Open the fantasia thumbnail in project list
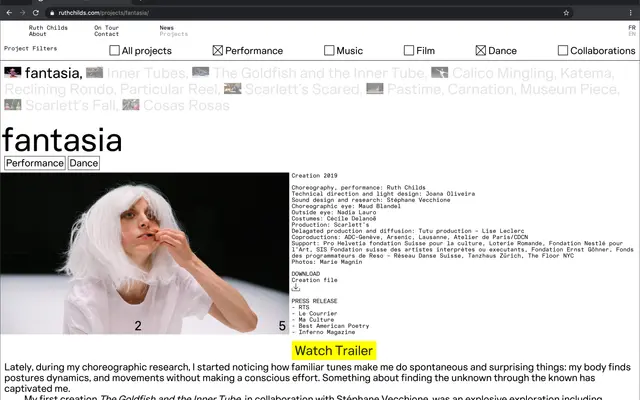 point(13,72)
